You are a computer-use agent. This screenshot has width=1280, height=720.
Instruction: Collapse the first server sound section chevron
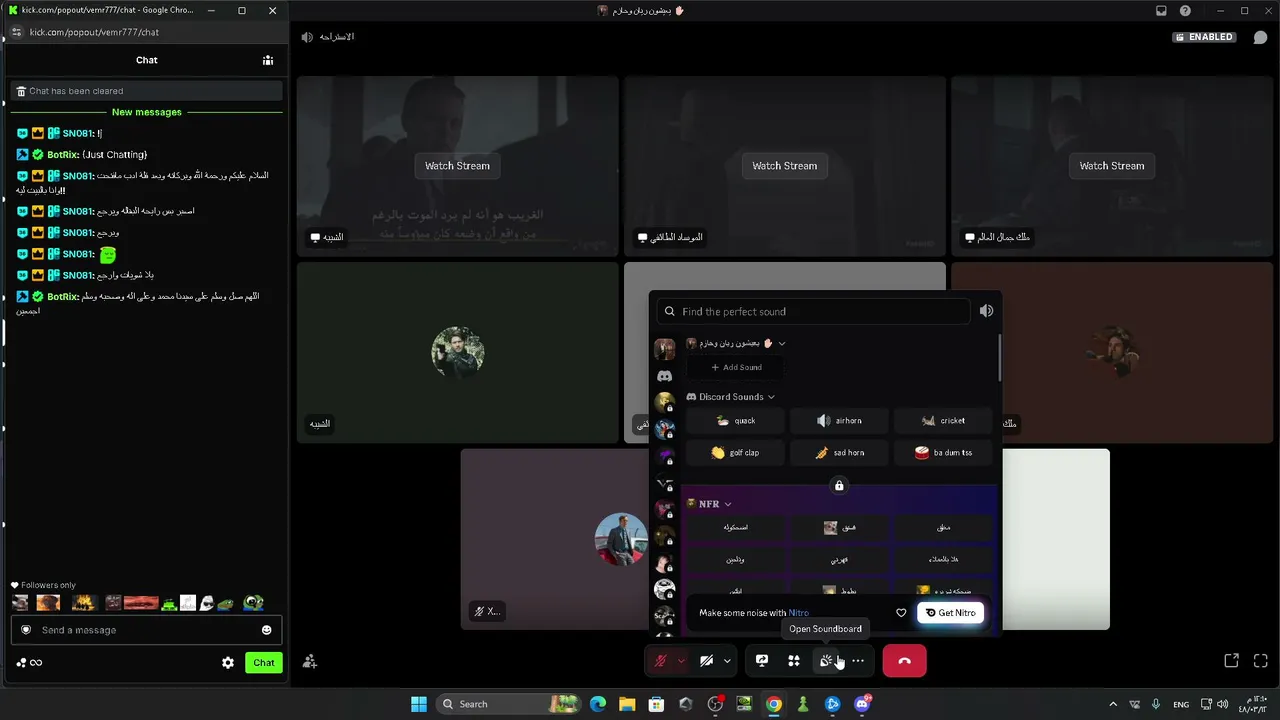[x=782, y=344]
